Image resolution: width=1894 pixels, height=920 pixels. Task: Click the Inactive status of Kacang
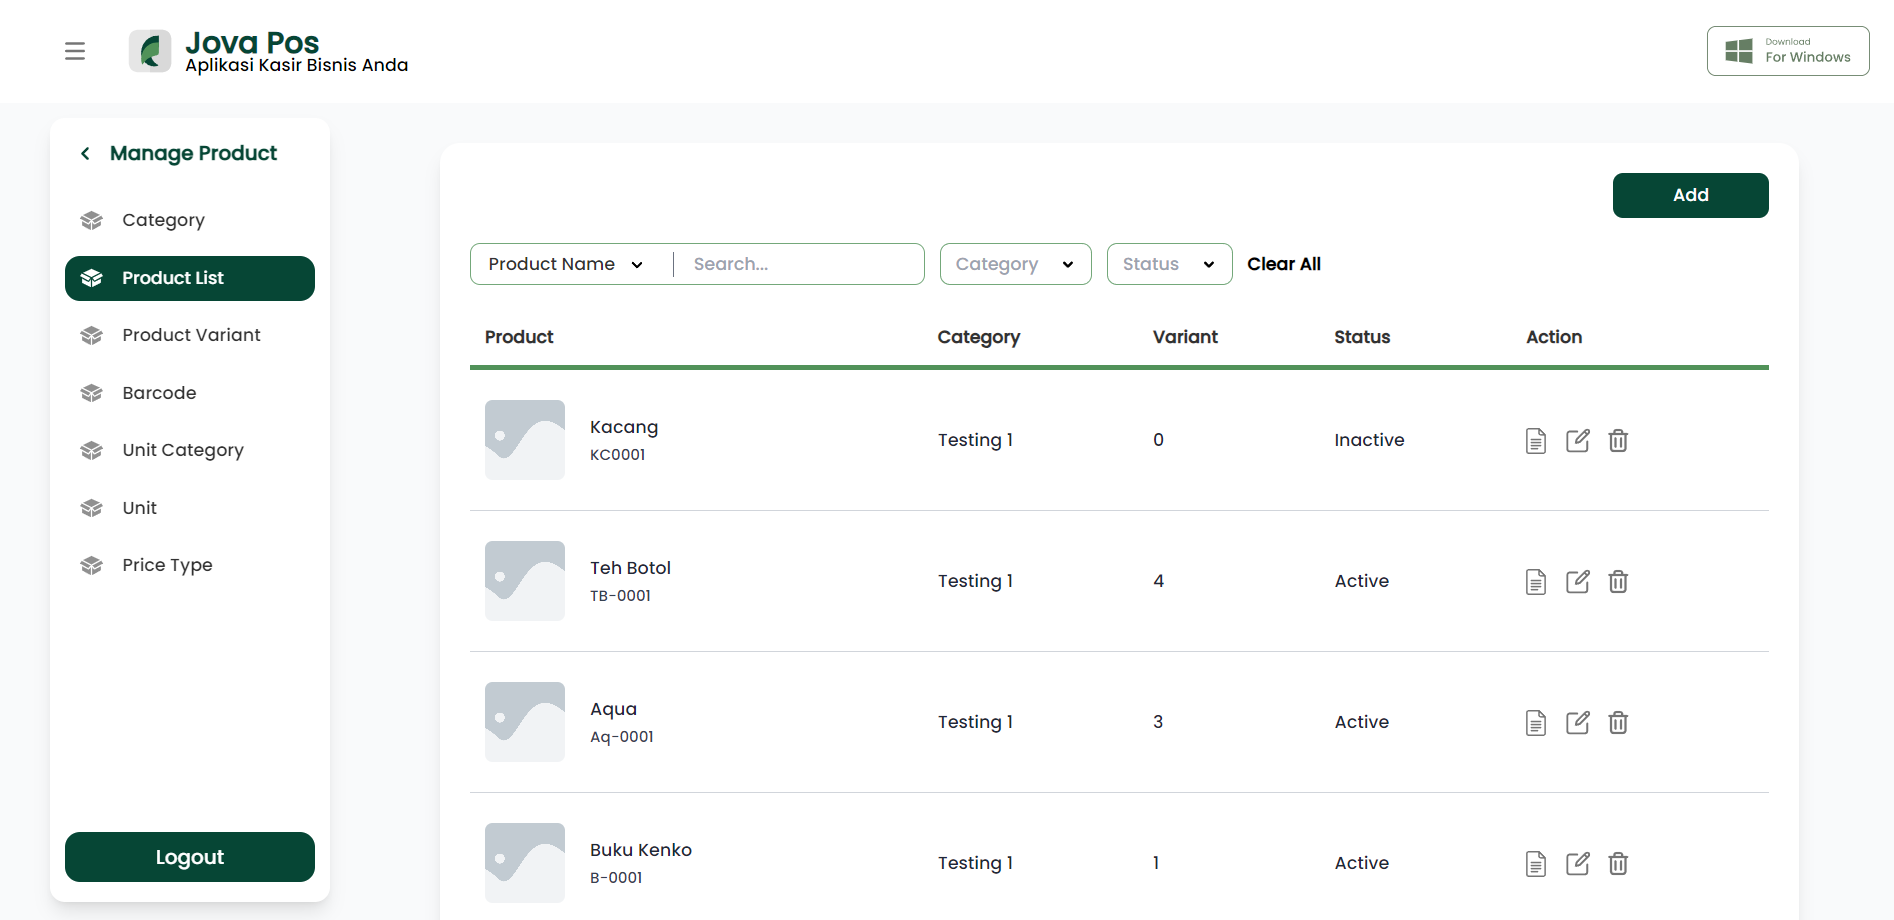point(1369,440)
